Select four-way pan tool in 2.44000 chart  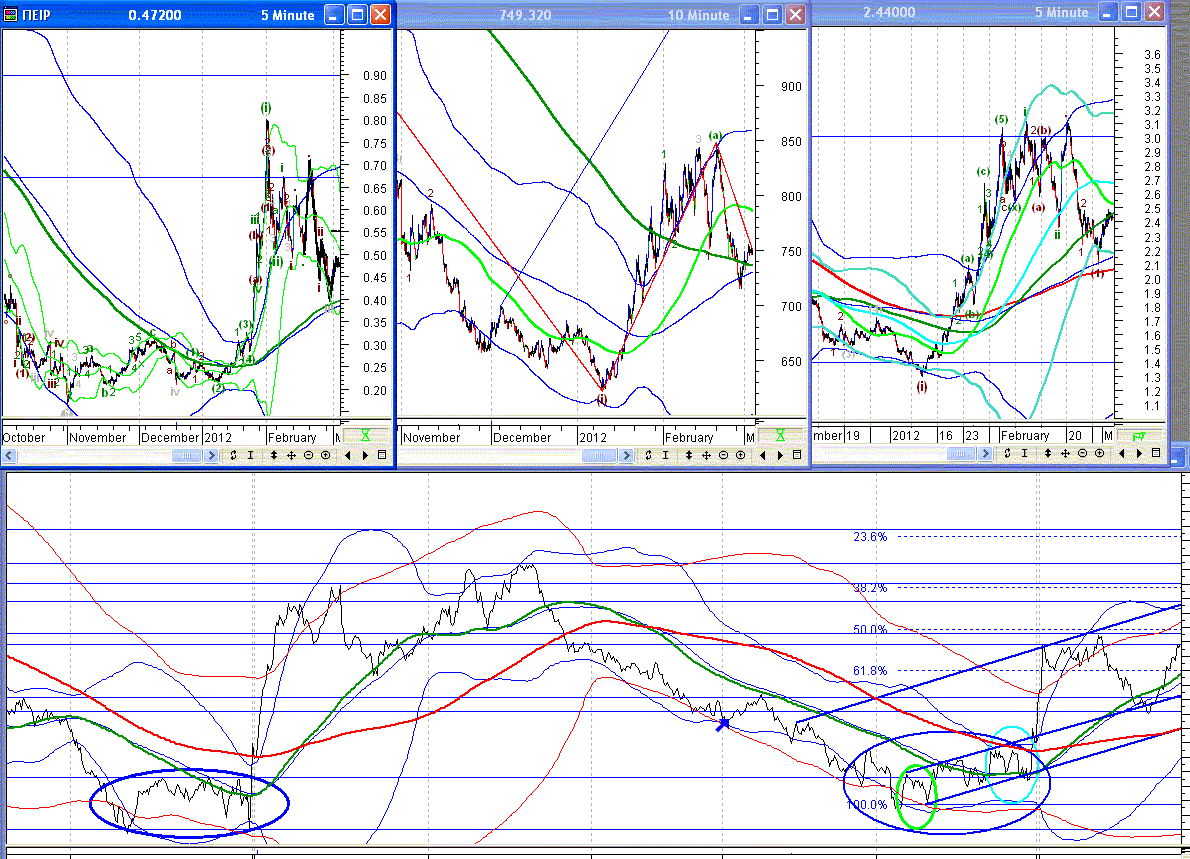coord(1066,454)
